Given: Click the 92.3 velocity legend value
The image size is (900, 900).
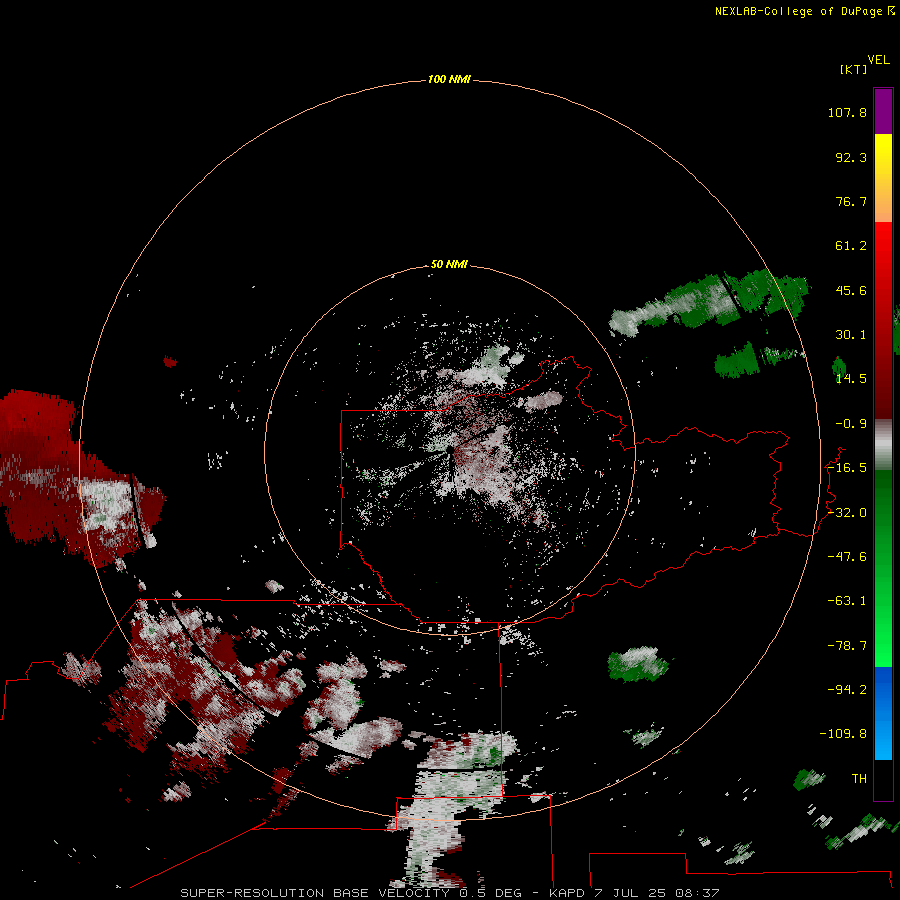Looking at the screenshot, I should pos(851,157).
